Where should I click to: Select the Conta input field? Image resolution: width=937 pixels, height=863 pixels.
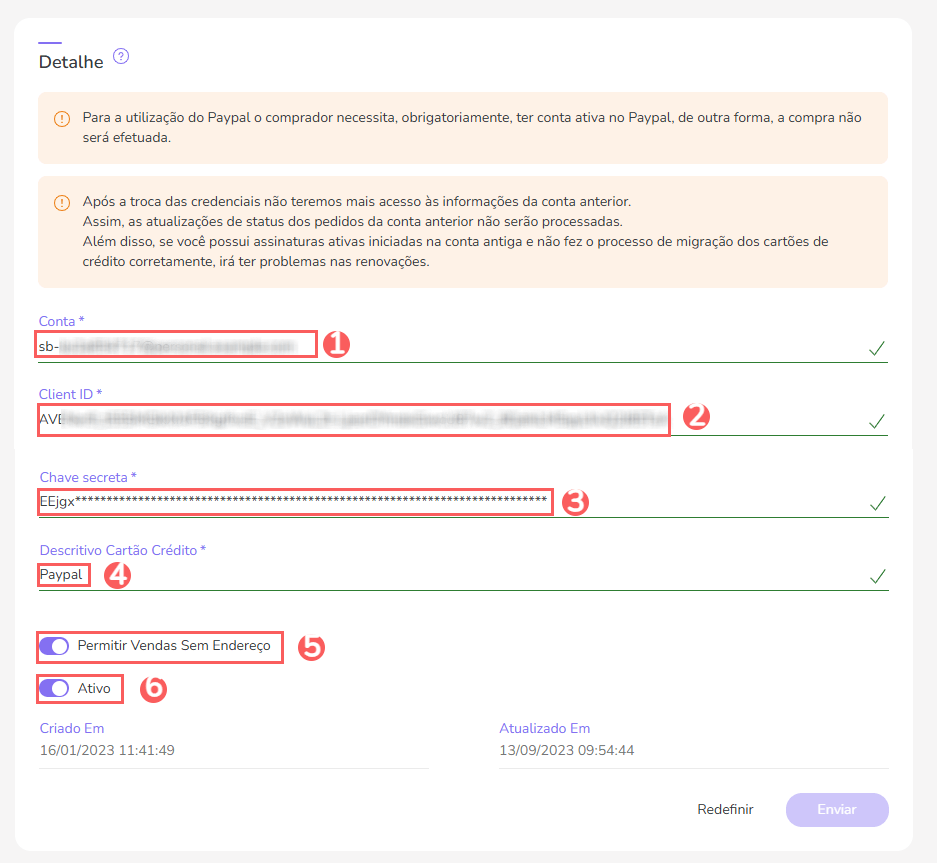(x=175, y=344)
